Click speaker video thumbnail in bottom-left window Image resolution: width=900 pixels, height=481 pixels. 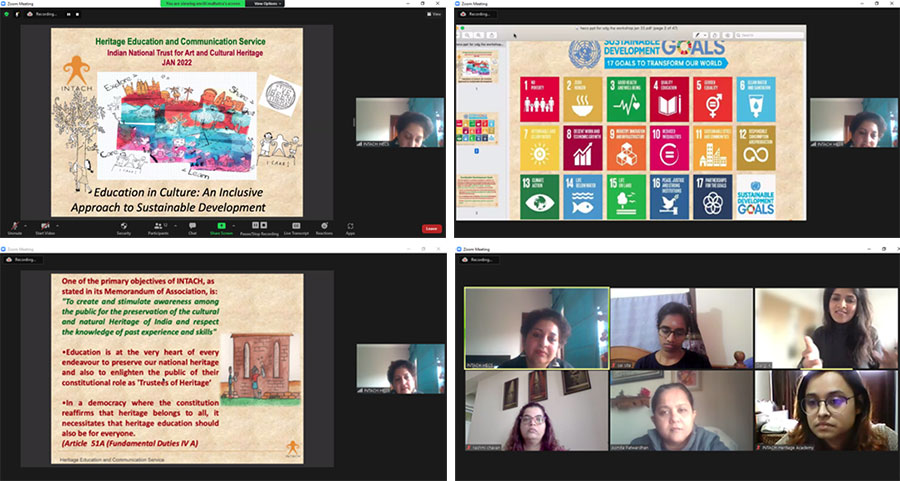click(401, 368)
